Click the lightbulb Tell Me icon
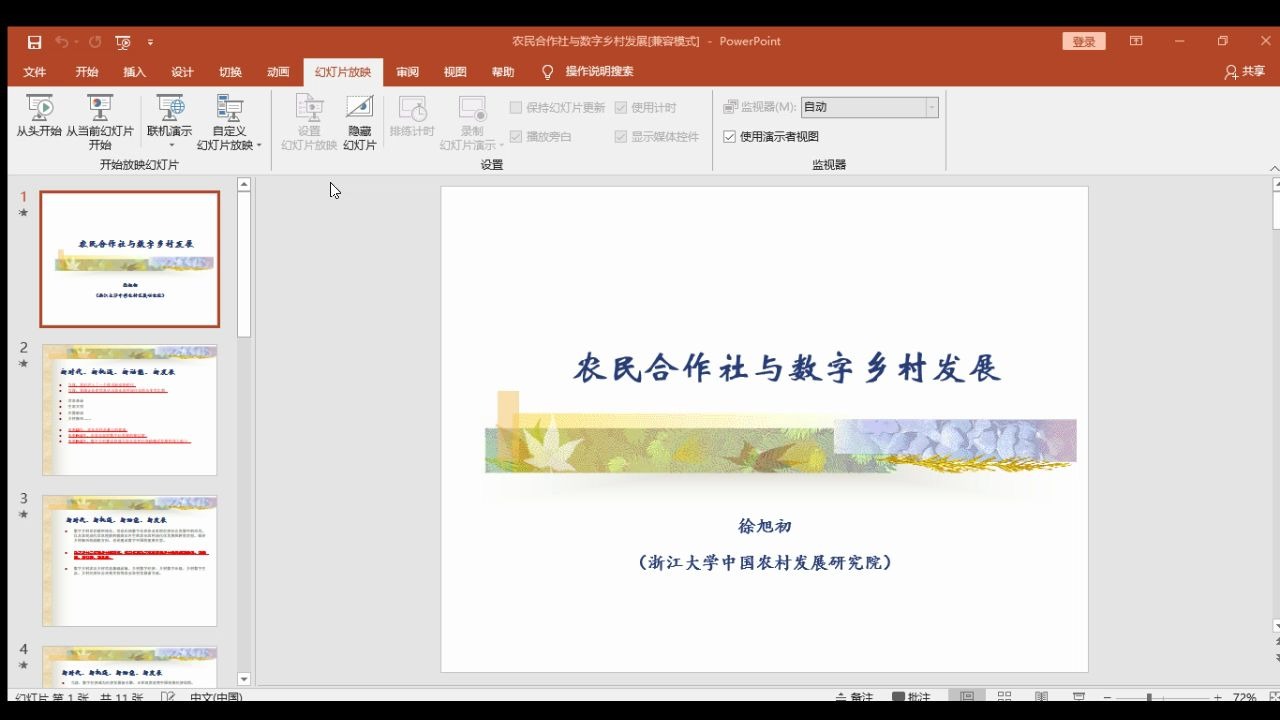The height and width of the screenshot is (720, 1280). click(547, 72)
